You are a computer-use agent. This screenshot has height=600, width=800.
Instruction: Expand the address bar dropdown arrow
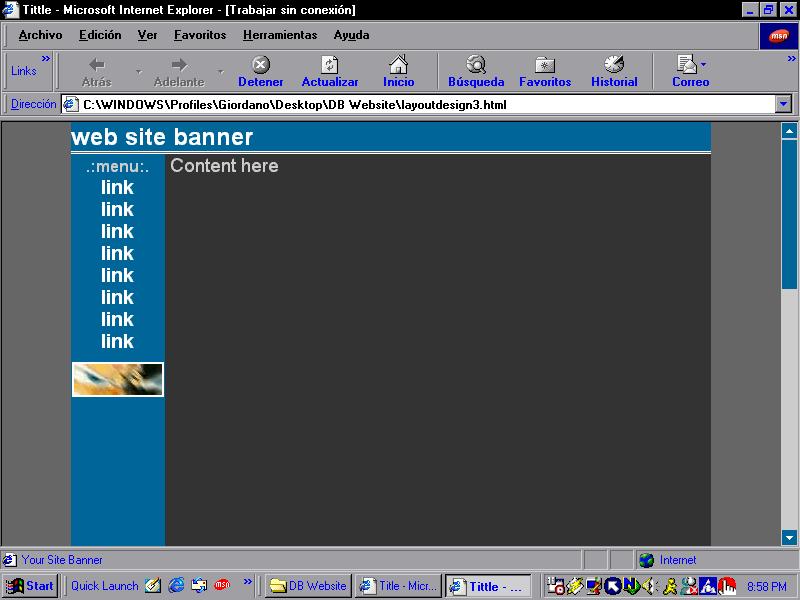click(x=783, y=104)
